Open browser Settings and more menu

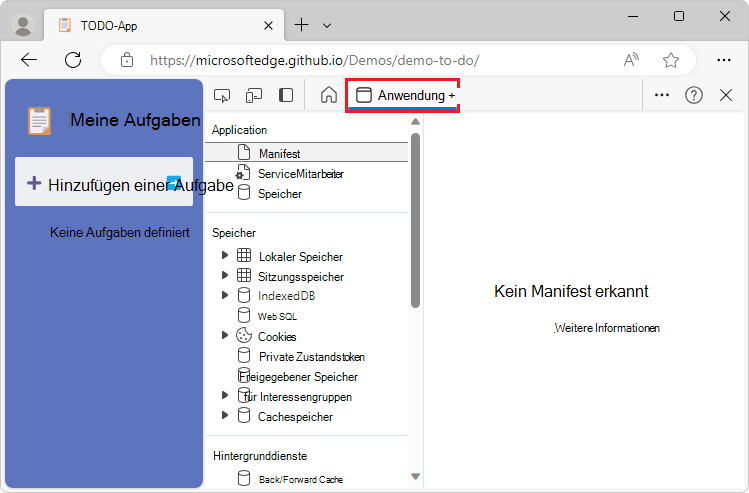tap(724, 60)
